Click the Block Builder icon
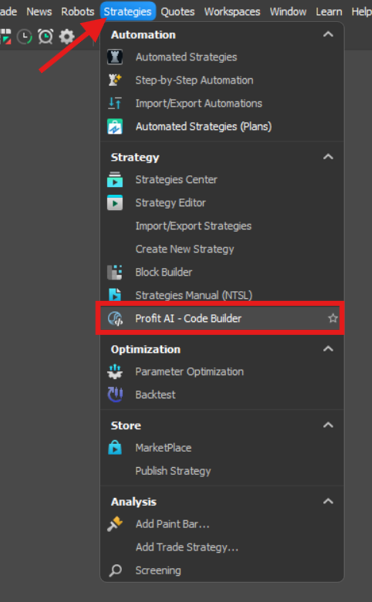The width and height of the screenshot is (372, 602). click(115, 272)
